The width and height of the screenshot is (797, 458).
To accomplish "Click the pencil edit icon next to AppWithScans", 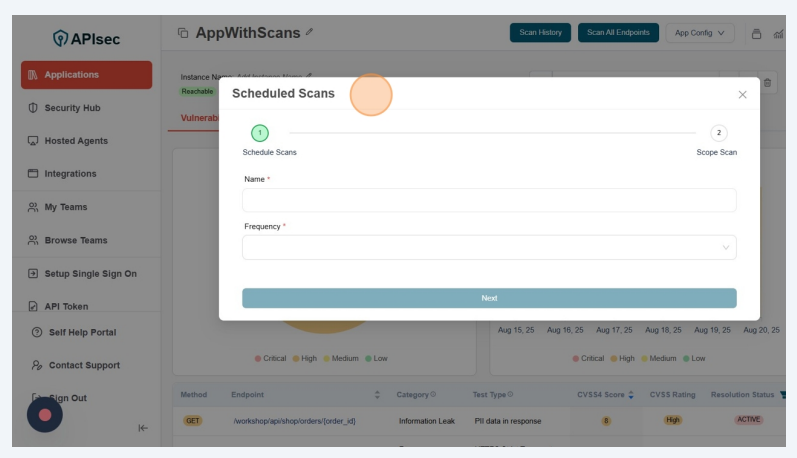I will point(310,33).
